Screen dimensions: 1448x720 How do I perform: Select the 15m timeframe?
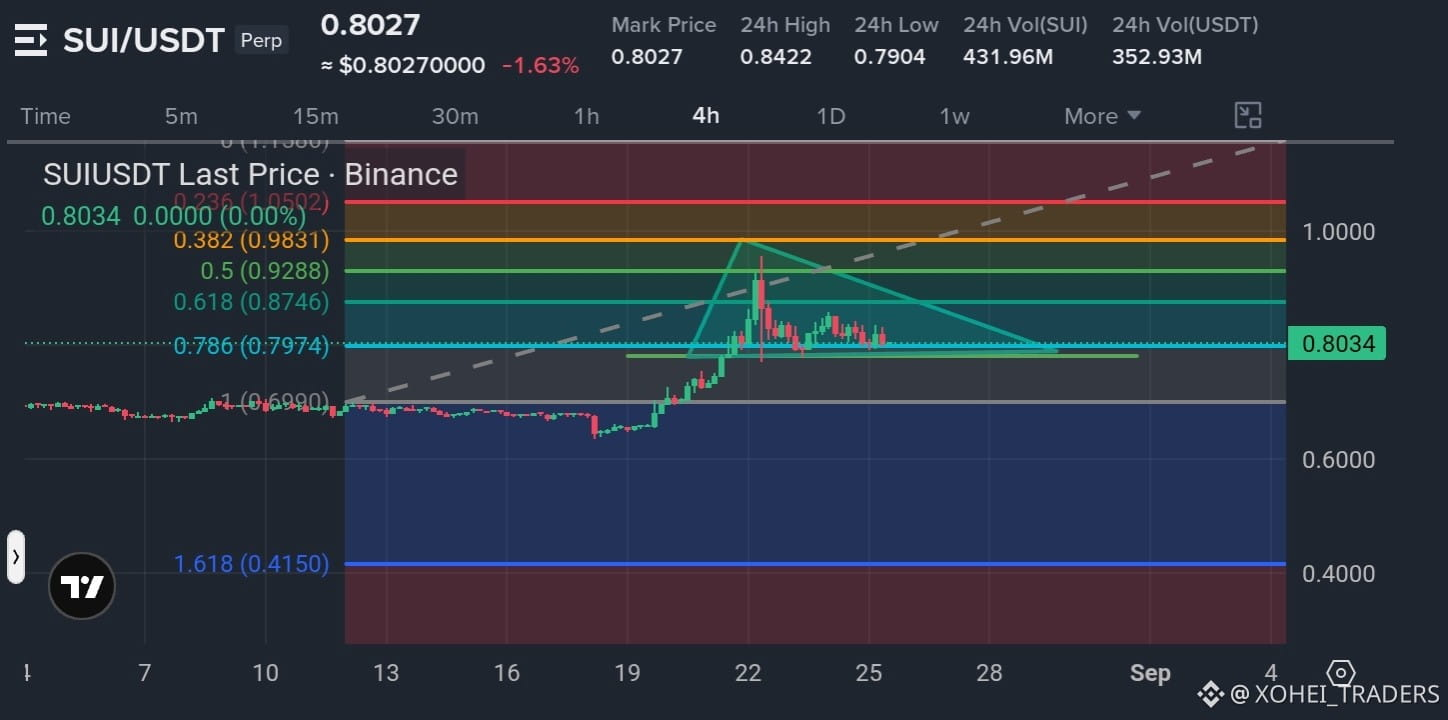(x=316, y=116)
